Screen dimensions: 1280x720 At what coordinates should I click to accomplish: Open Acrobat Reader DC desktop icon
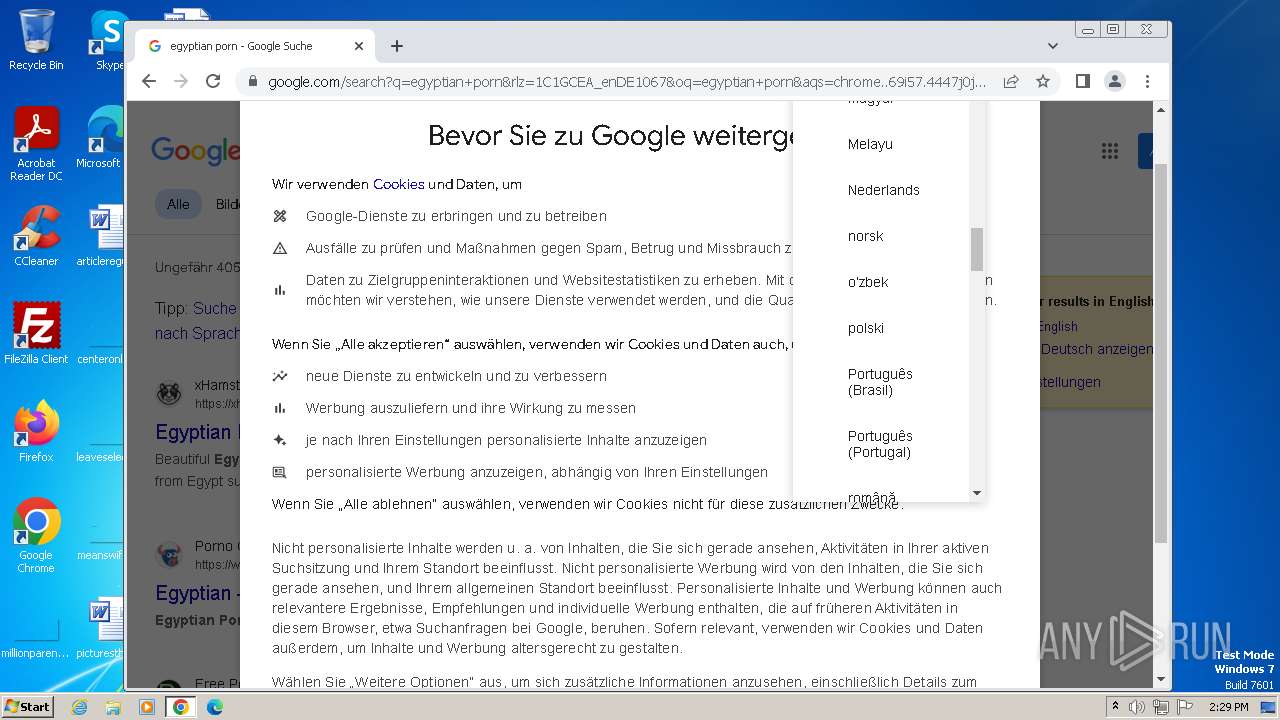(x=36, y=143)
